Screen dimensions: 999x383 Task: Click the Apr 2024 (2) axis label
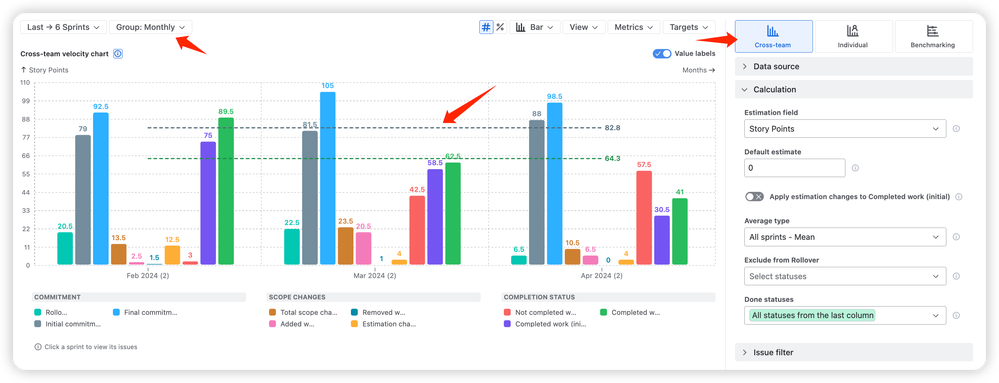point(602,275)
